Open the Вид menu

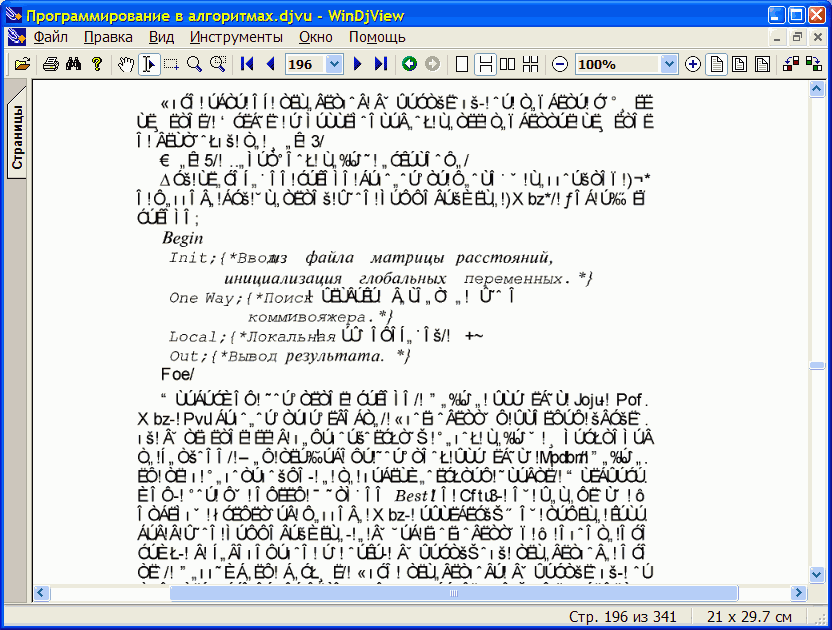click(x=161, y=37)
